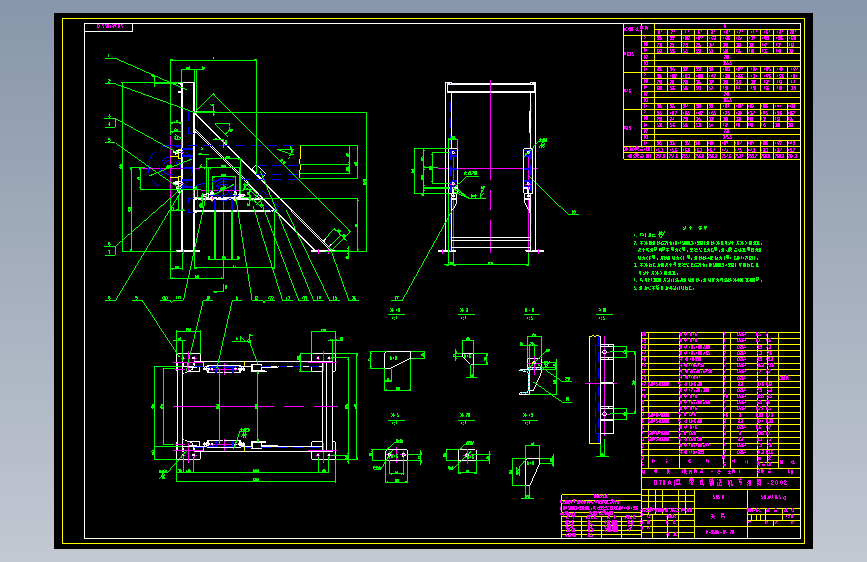Select the rectangular plan-view drawing with magenta centerline
The width and height of the screenshot is (867, 562).
click(254, 407)
